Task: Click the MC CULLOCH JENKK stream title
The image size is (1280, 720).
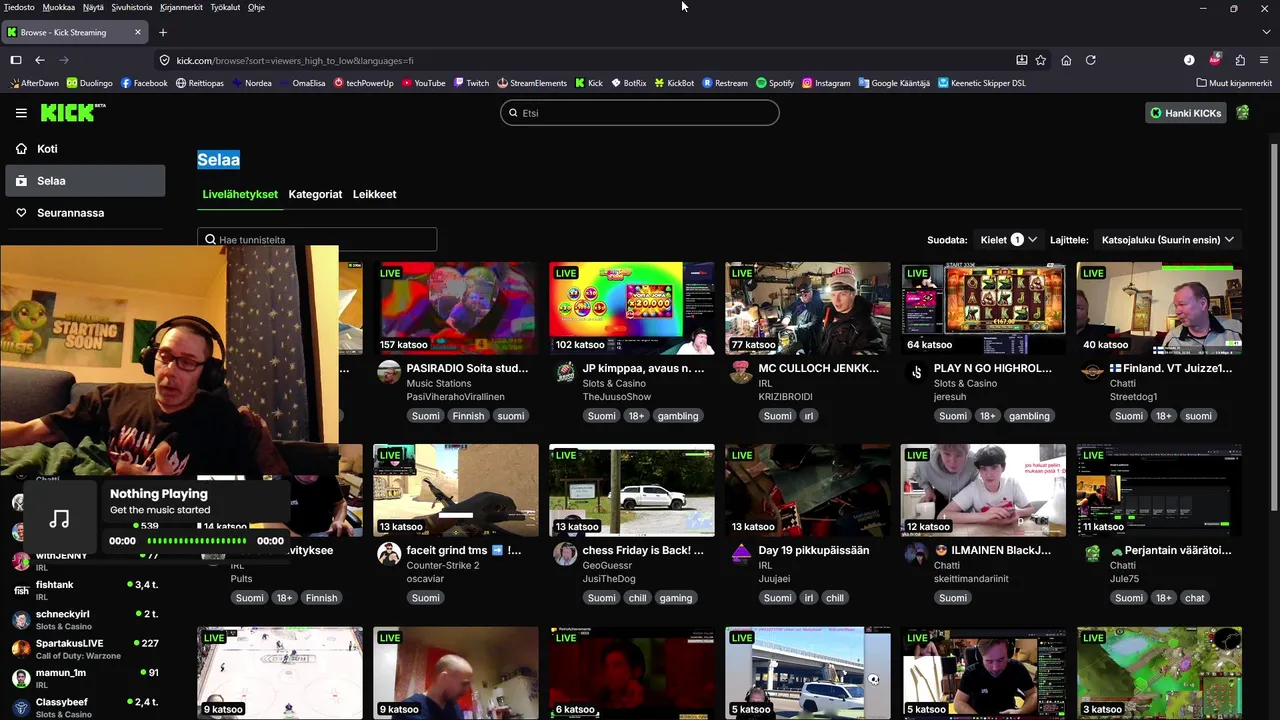Action: tap(819, 368)
